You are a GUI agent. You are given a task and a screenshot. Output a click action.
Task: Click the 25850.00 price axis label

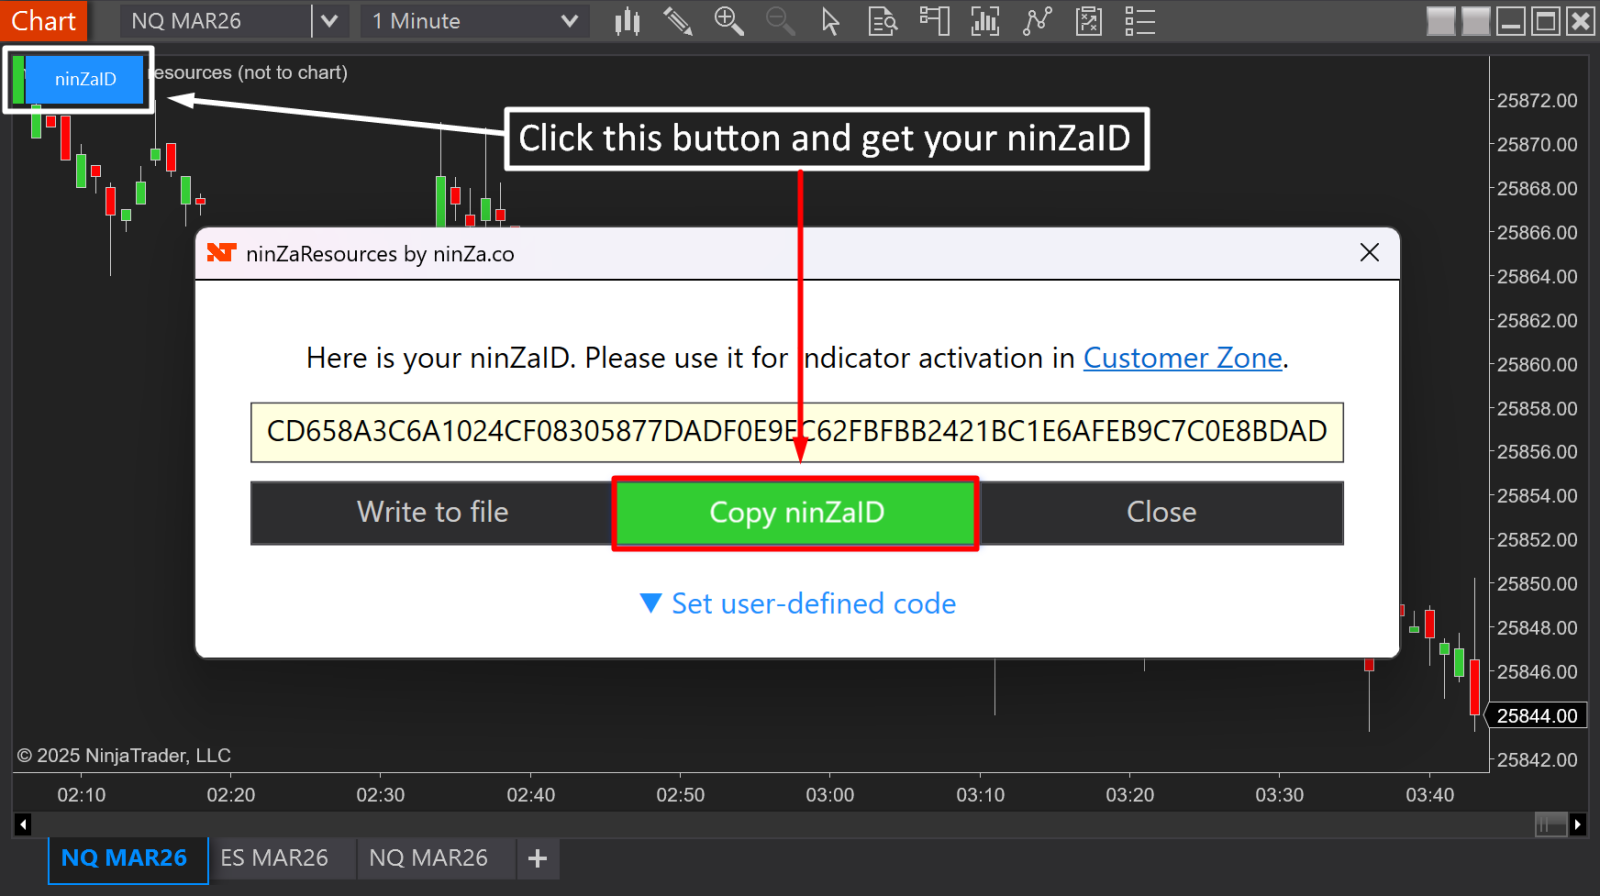(x=1537, y=584)
